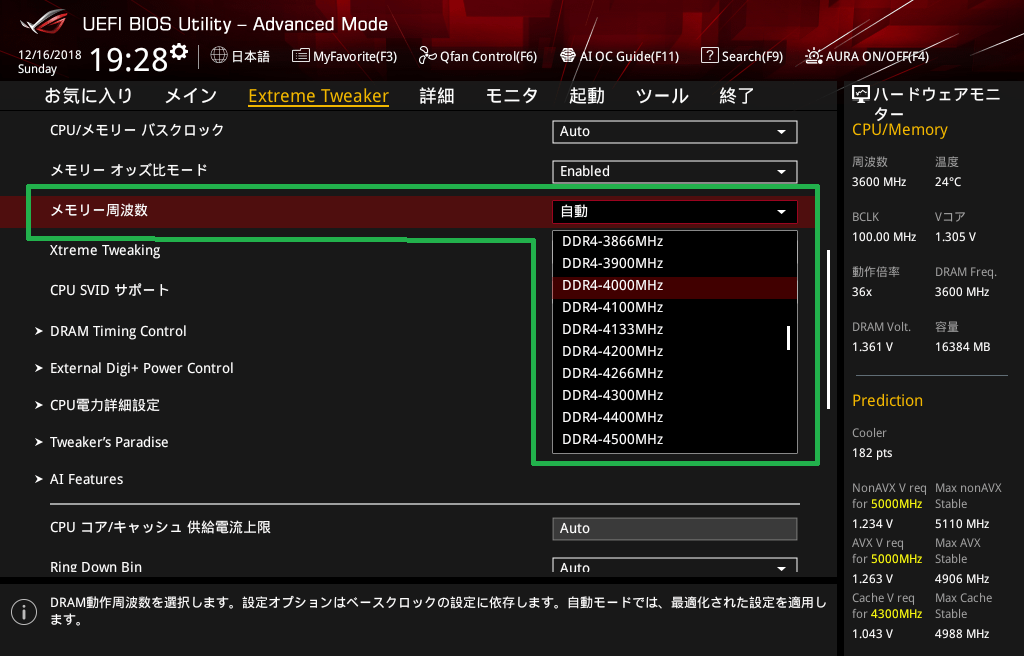Click the MyFavorite list icon

point(300,56)
